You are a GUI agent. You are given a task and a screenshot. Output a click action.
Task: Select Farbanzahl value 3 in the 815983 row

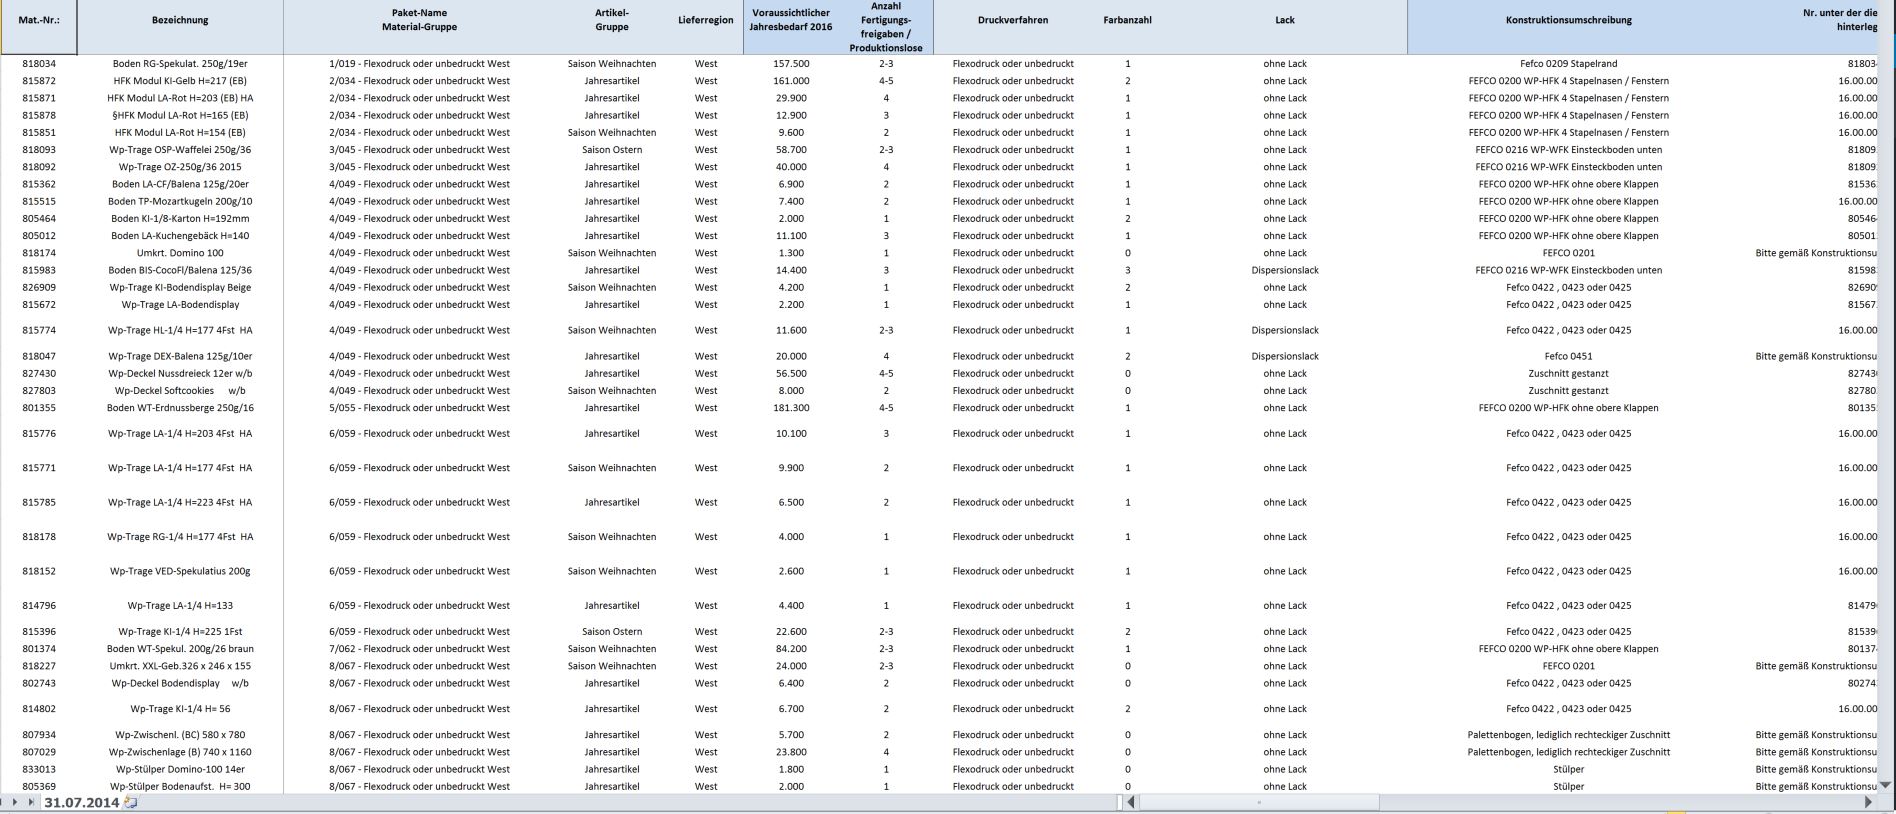(x=1127, y=270)
